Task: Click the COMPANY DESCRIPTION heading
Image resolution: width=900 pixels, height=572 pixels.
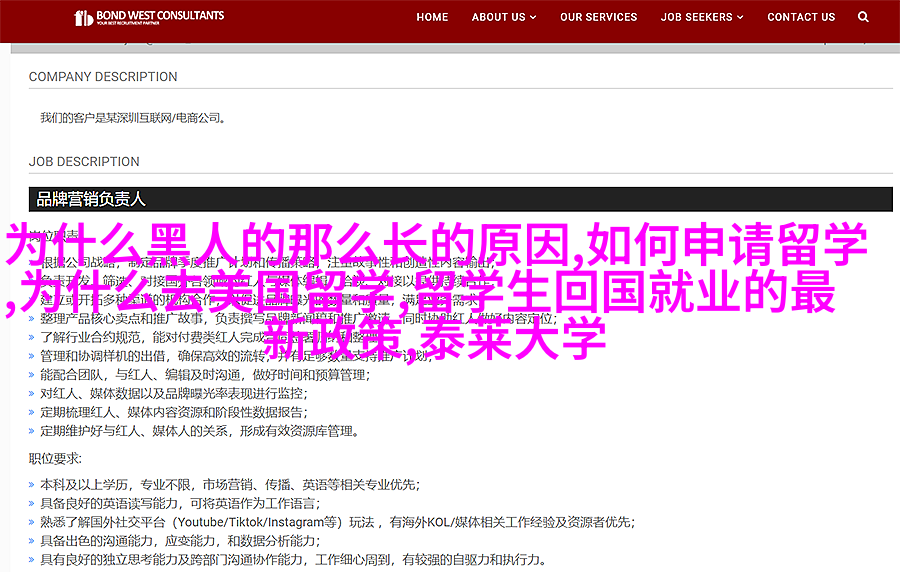Action: [x=103, y=77]
